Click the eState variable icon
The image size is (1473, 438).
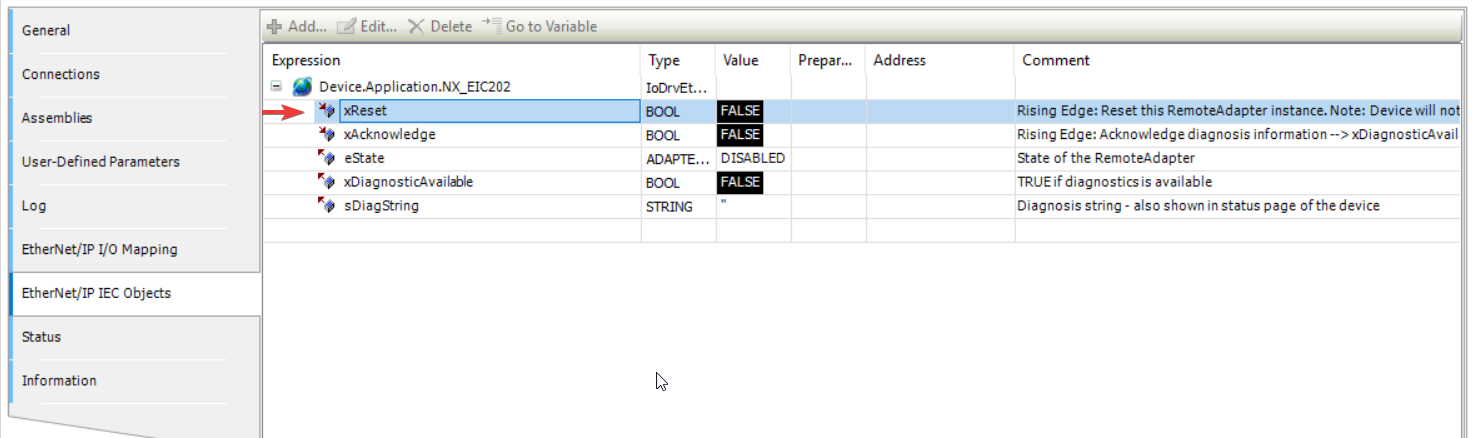(x=326, y=158)
